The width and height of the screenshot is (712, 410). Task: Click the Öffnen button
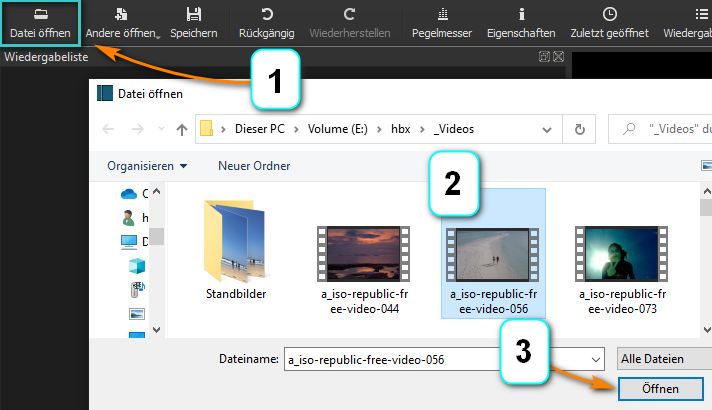[661, 389]
